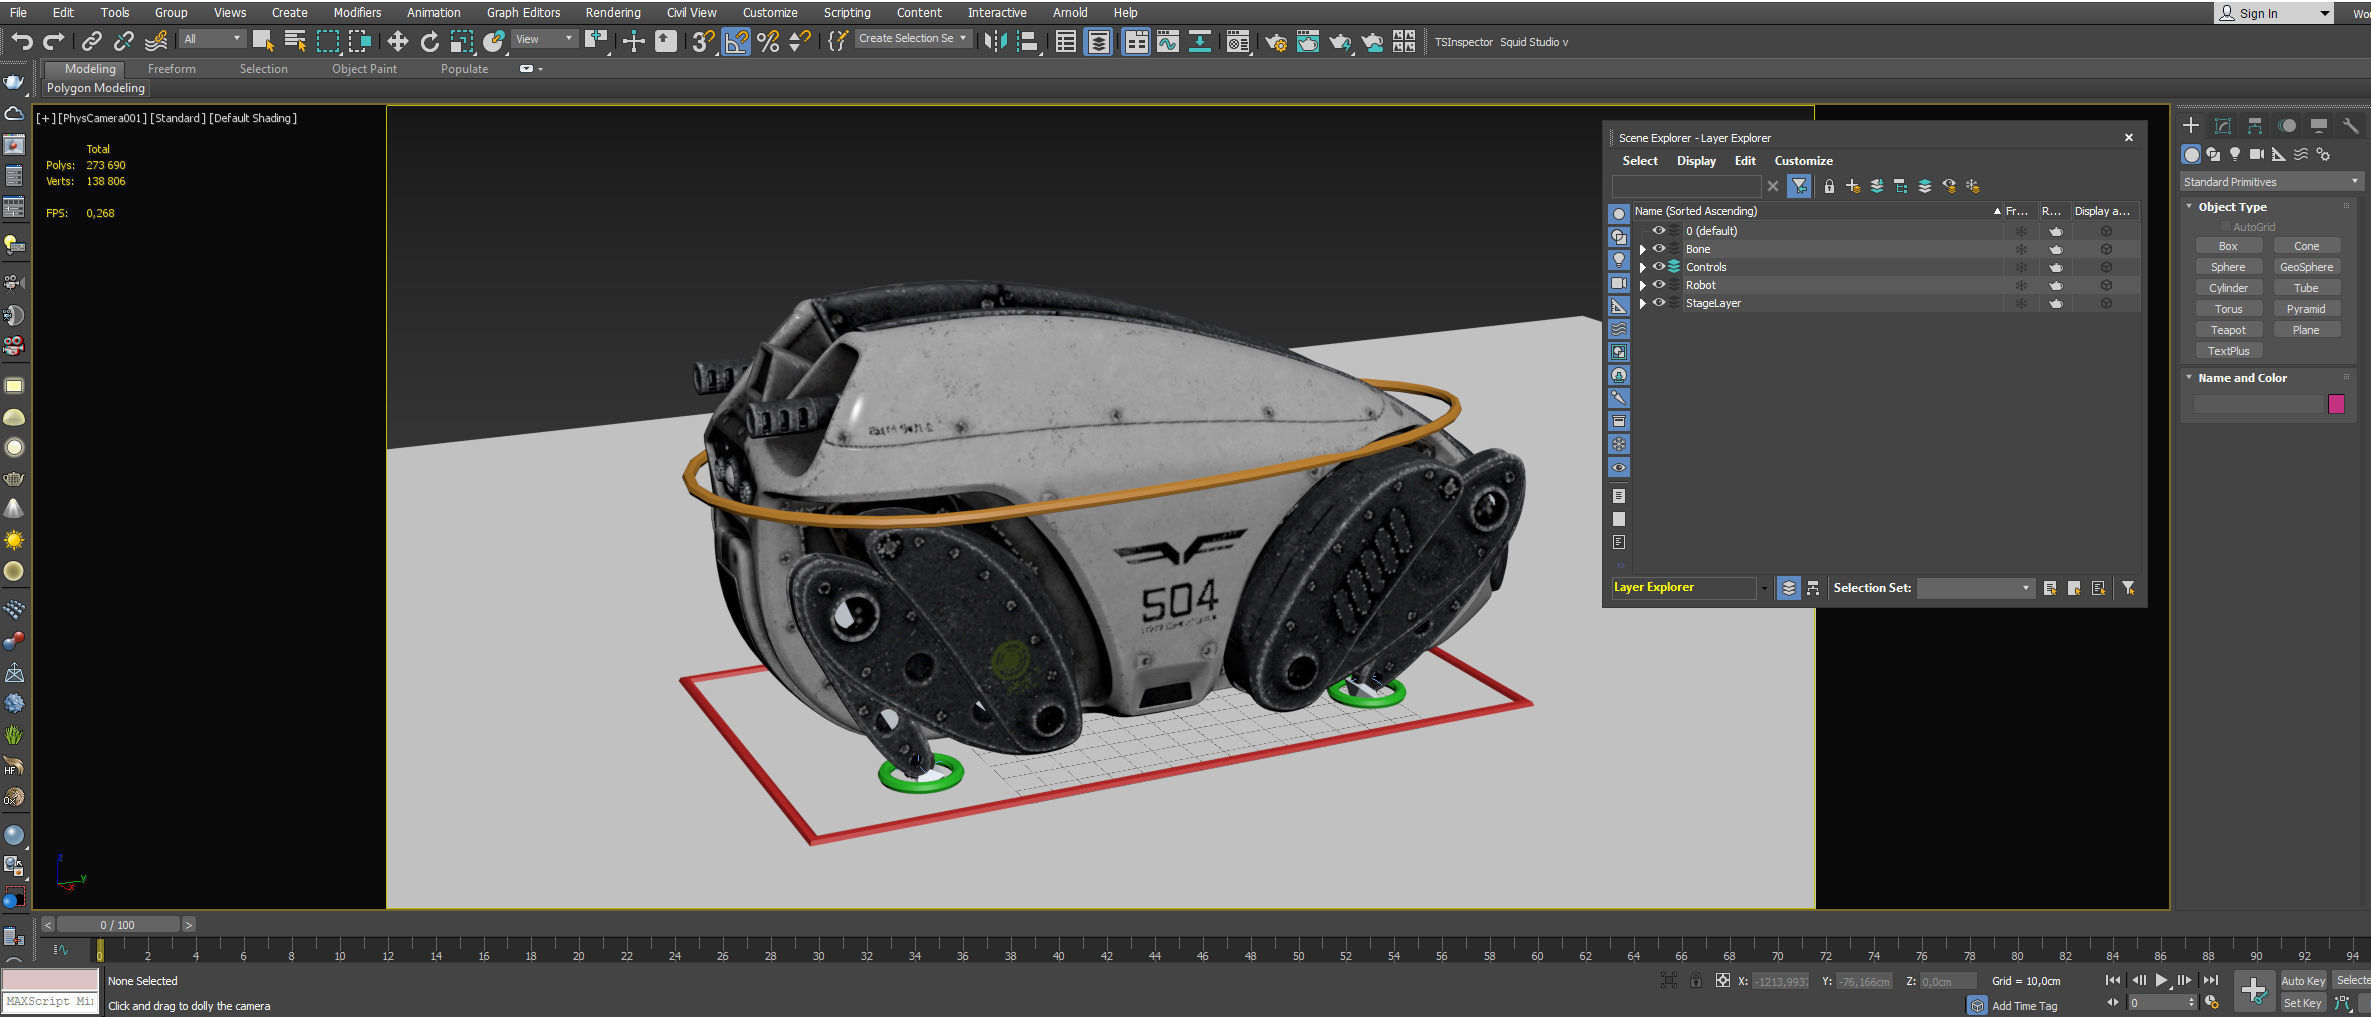Expand the Bone layer tree

pos(1642,250)
